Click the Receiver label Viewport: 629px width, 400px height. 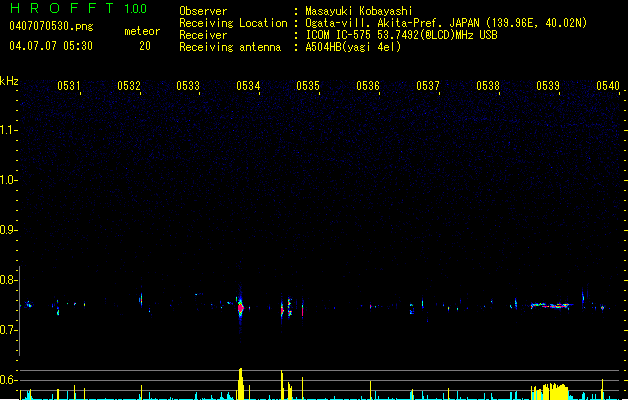pos(203,35)
